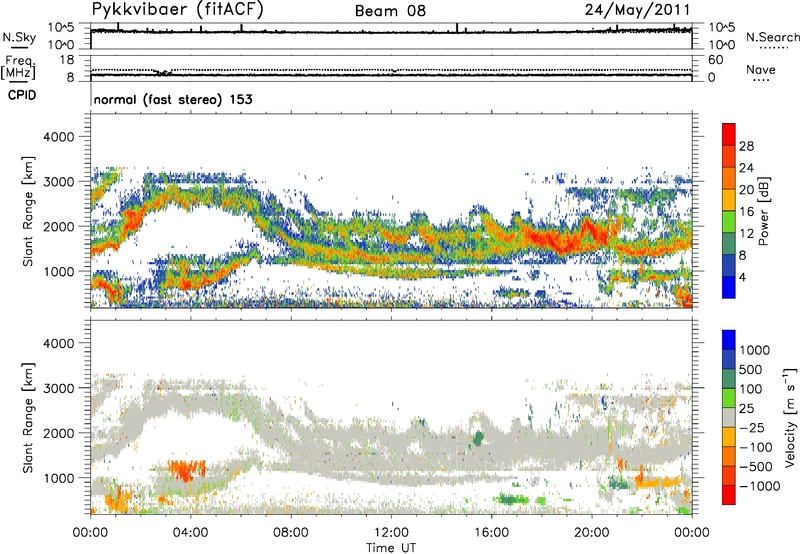Click 'Slant Range [km]' label of velocity panel
The width and height of the screenshot is (800, 554).
[28, 418]
